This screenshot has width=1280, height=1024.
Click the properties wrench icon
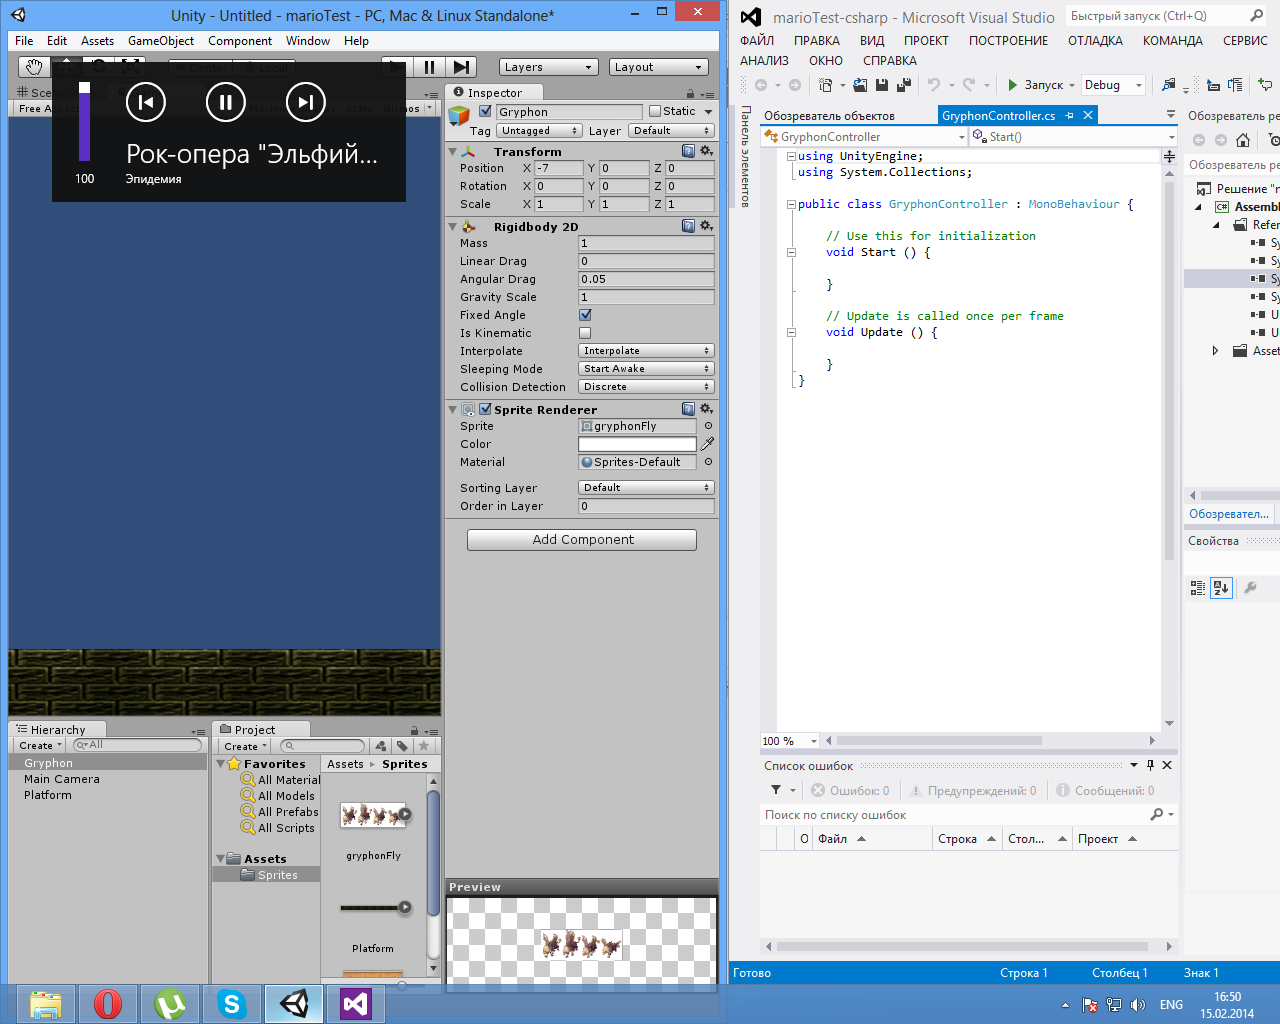coord(1250,588)
